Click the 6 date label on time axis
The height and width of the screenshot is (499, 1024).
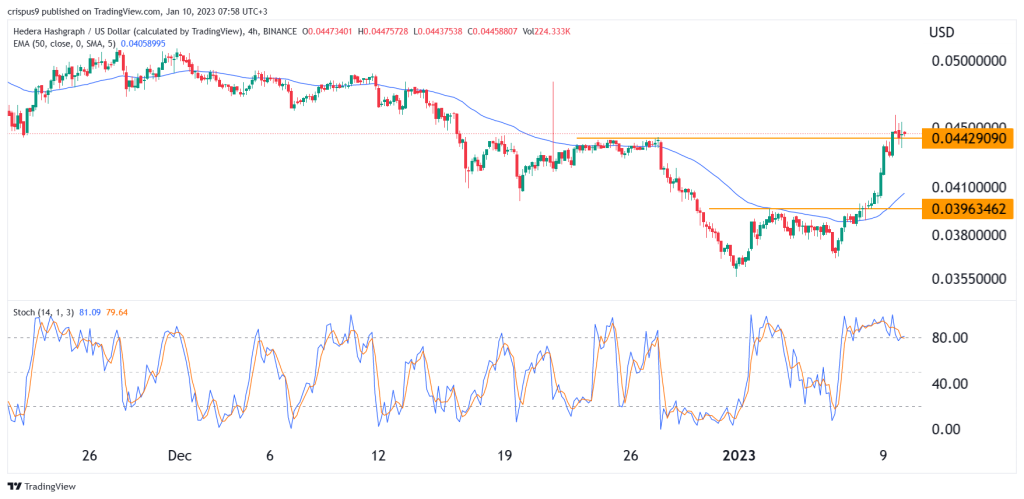pyautogui.click(x=269, y=455)
